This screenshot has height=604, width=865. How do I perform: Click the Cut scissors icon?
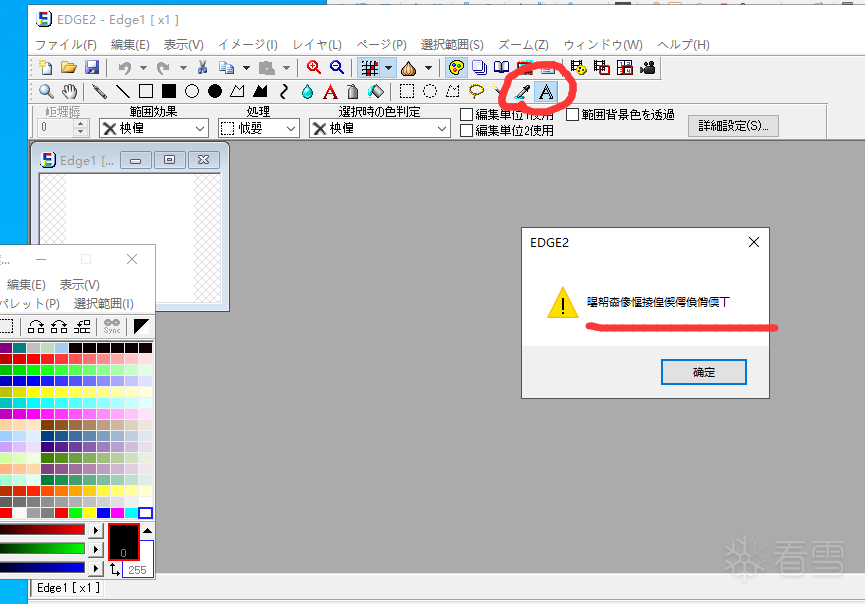[202, 68]
